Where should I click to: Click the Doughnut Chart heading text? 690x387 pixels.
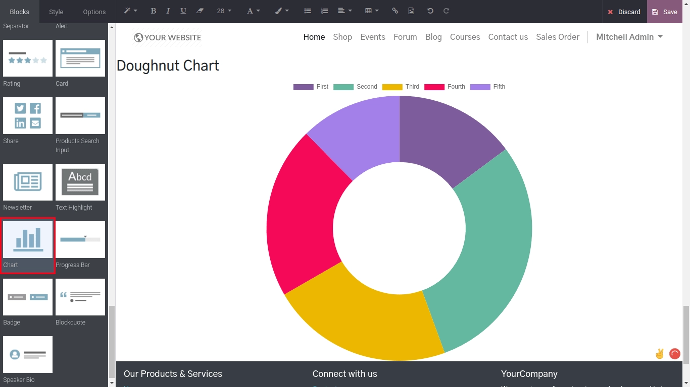point(168,66)
